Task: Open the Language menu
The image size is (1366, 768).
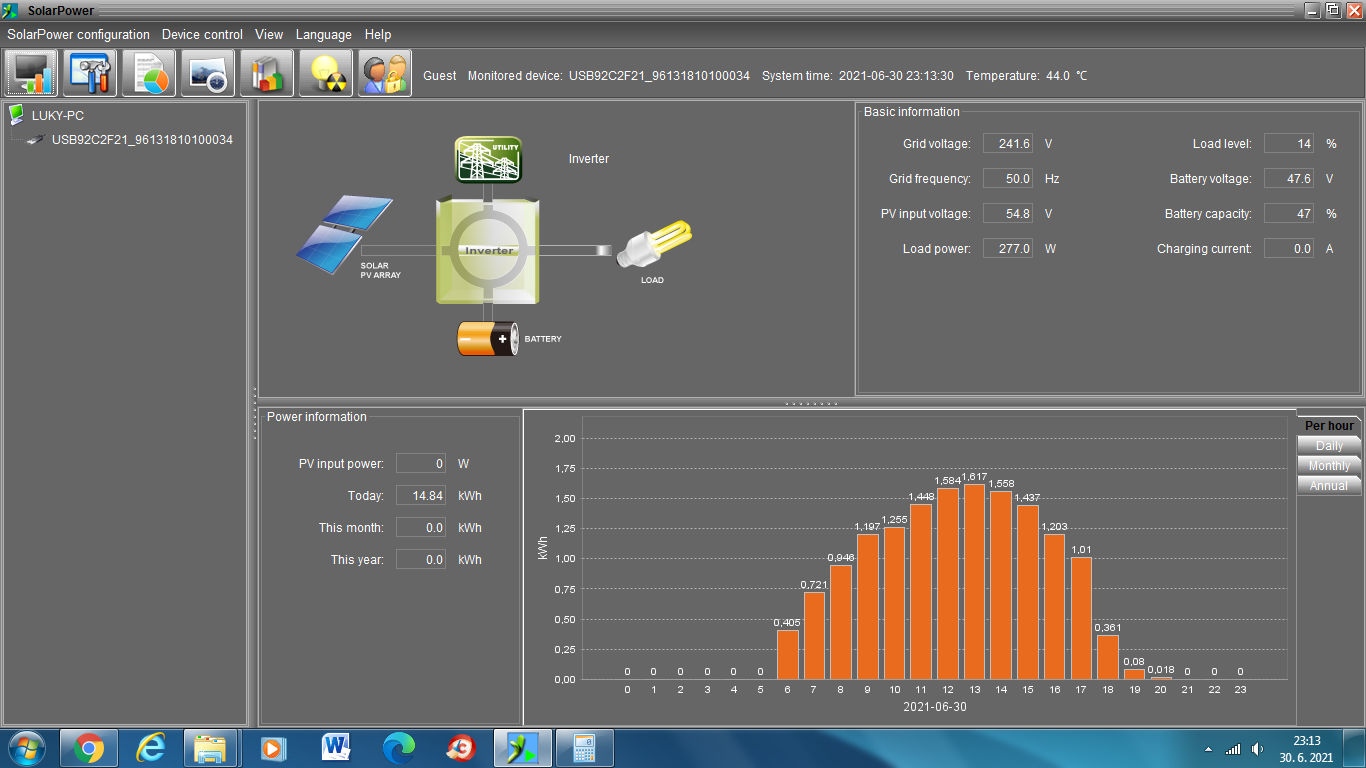Action: pos(323,35)
